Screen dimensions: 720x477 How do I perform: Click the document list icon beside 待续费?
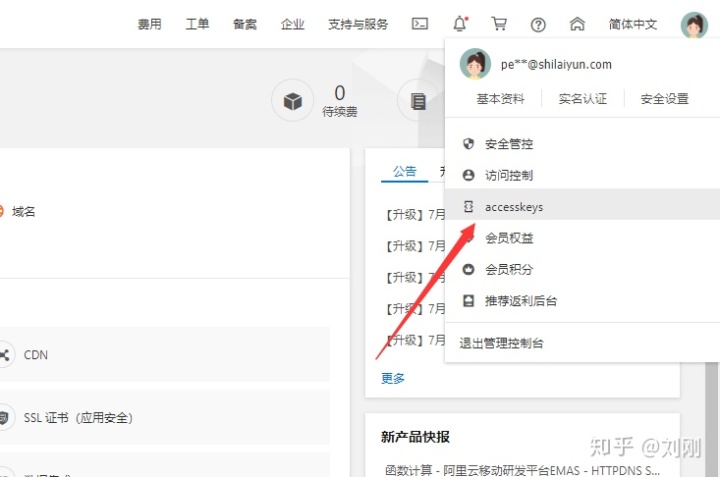(x=418, y=101)
